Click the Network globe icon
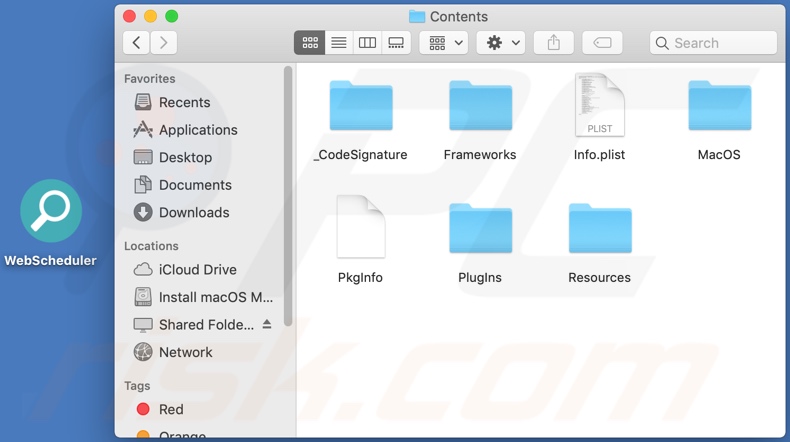Image resolution: width=790 pixels, height=442 pixels. (x=143, y=352)
